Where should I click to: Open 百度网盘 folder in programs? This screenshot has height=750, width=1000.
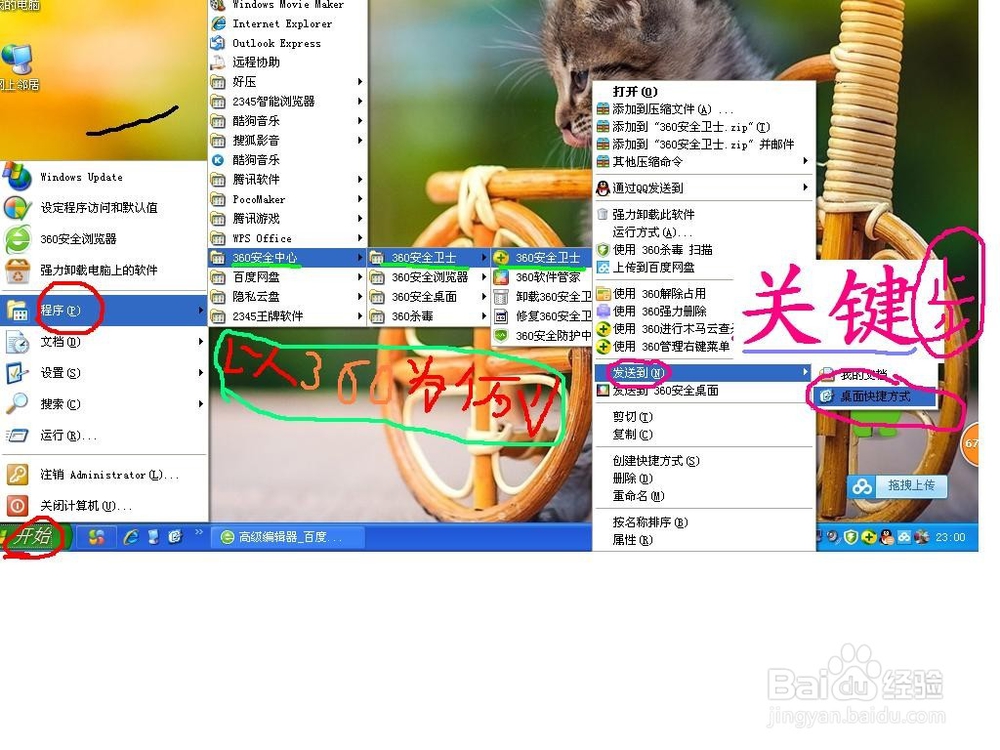[x=288, y=277]
